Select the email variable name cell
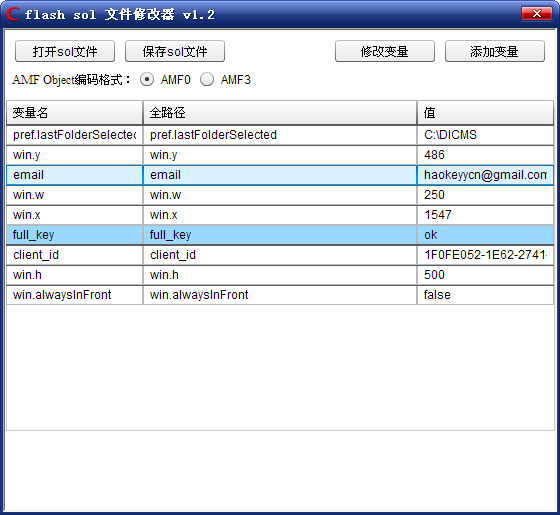The width and height of the screenshot is (560, 515). 74,175
